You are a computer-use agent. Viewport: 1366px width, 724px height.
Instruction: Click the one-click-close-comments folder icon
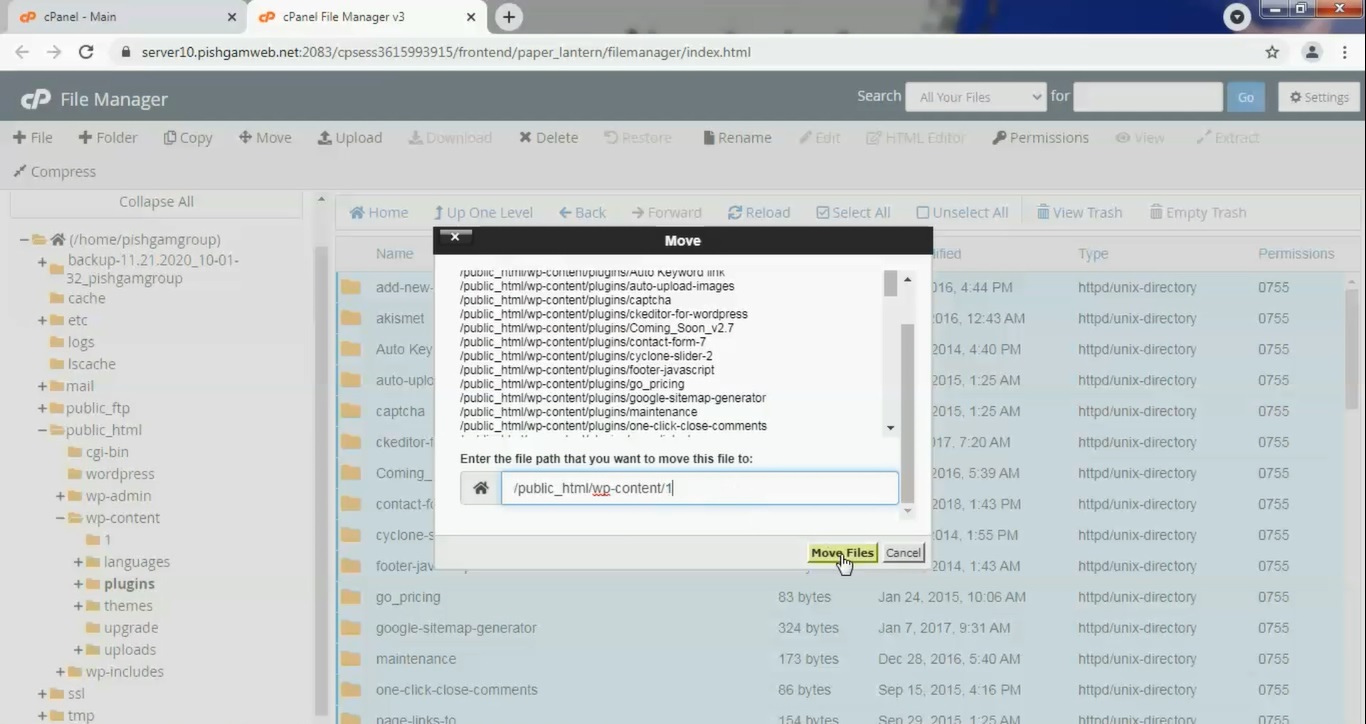click(351, 690)
